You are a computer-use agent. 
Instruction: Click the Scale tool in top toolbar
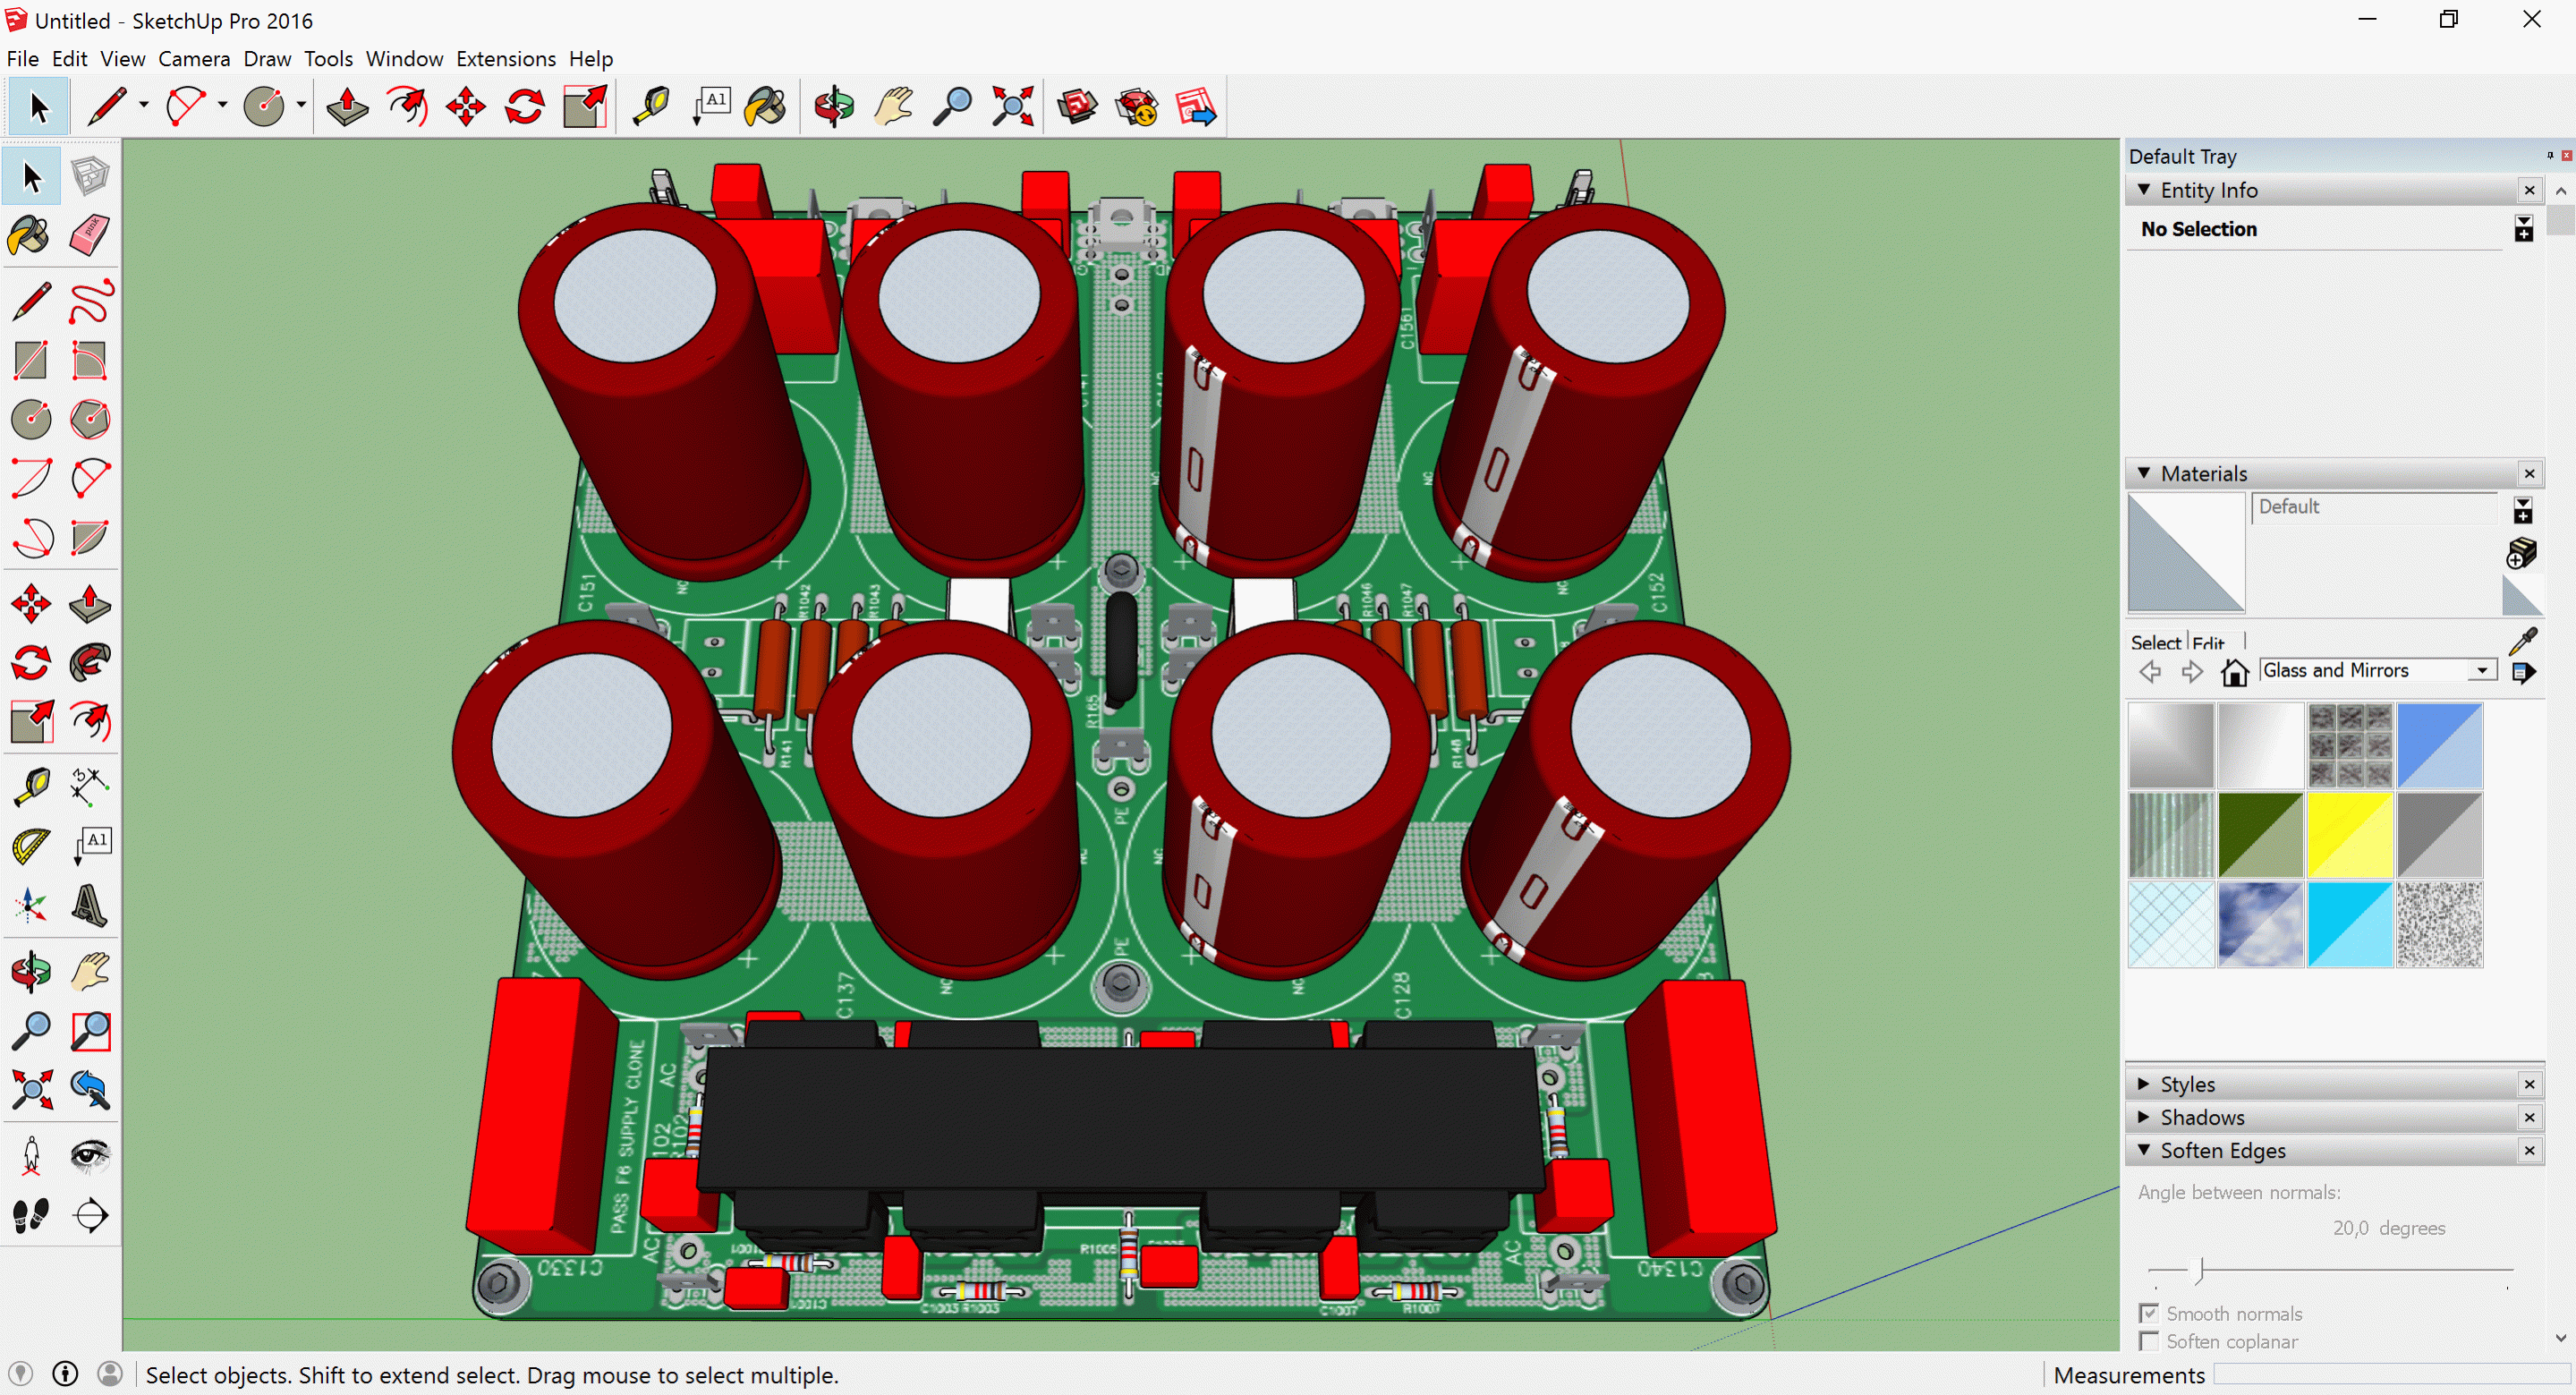(585, 106)
